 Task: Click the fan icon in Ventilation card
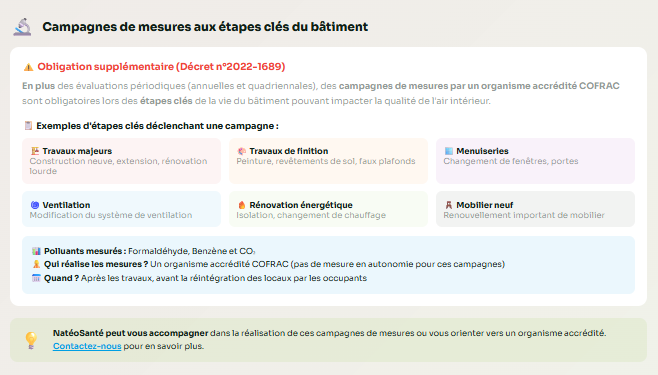(35, 205)
